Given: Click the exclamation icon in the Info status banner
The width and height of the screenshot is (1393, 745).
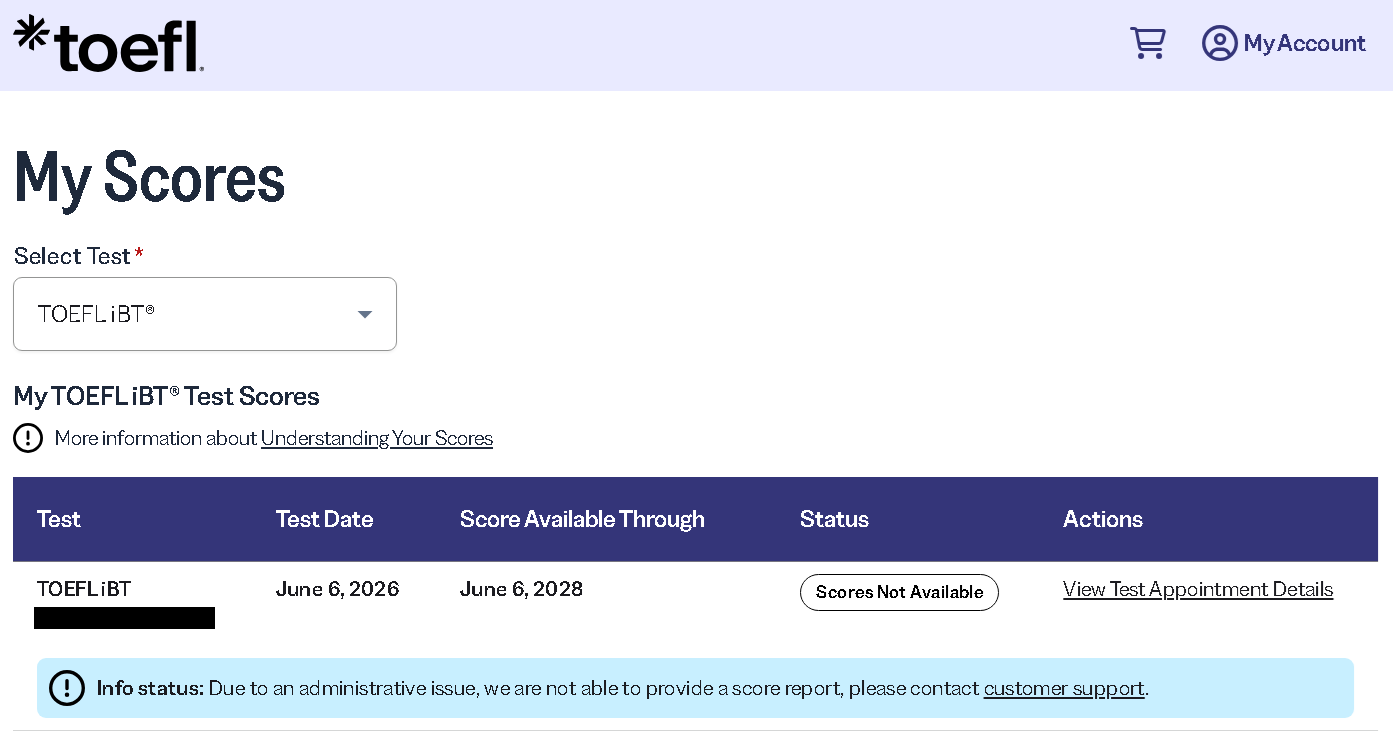Looking at the screenshot, I should click(x=67, y=688).
